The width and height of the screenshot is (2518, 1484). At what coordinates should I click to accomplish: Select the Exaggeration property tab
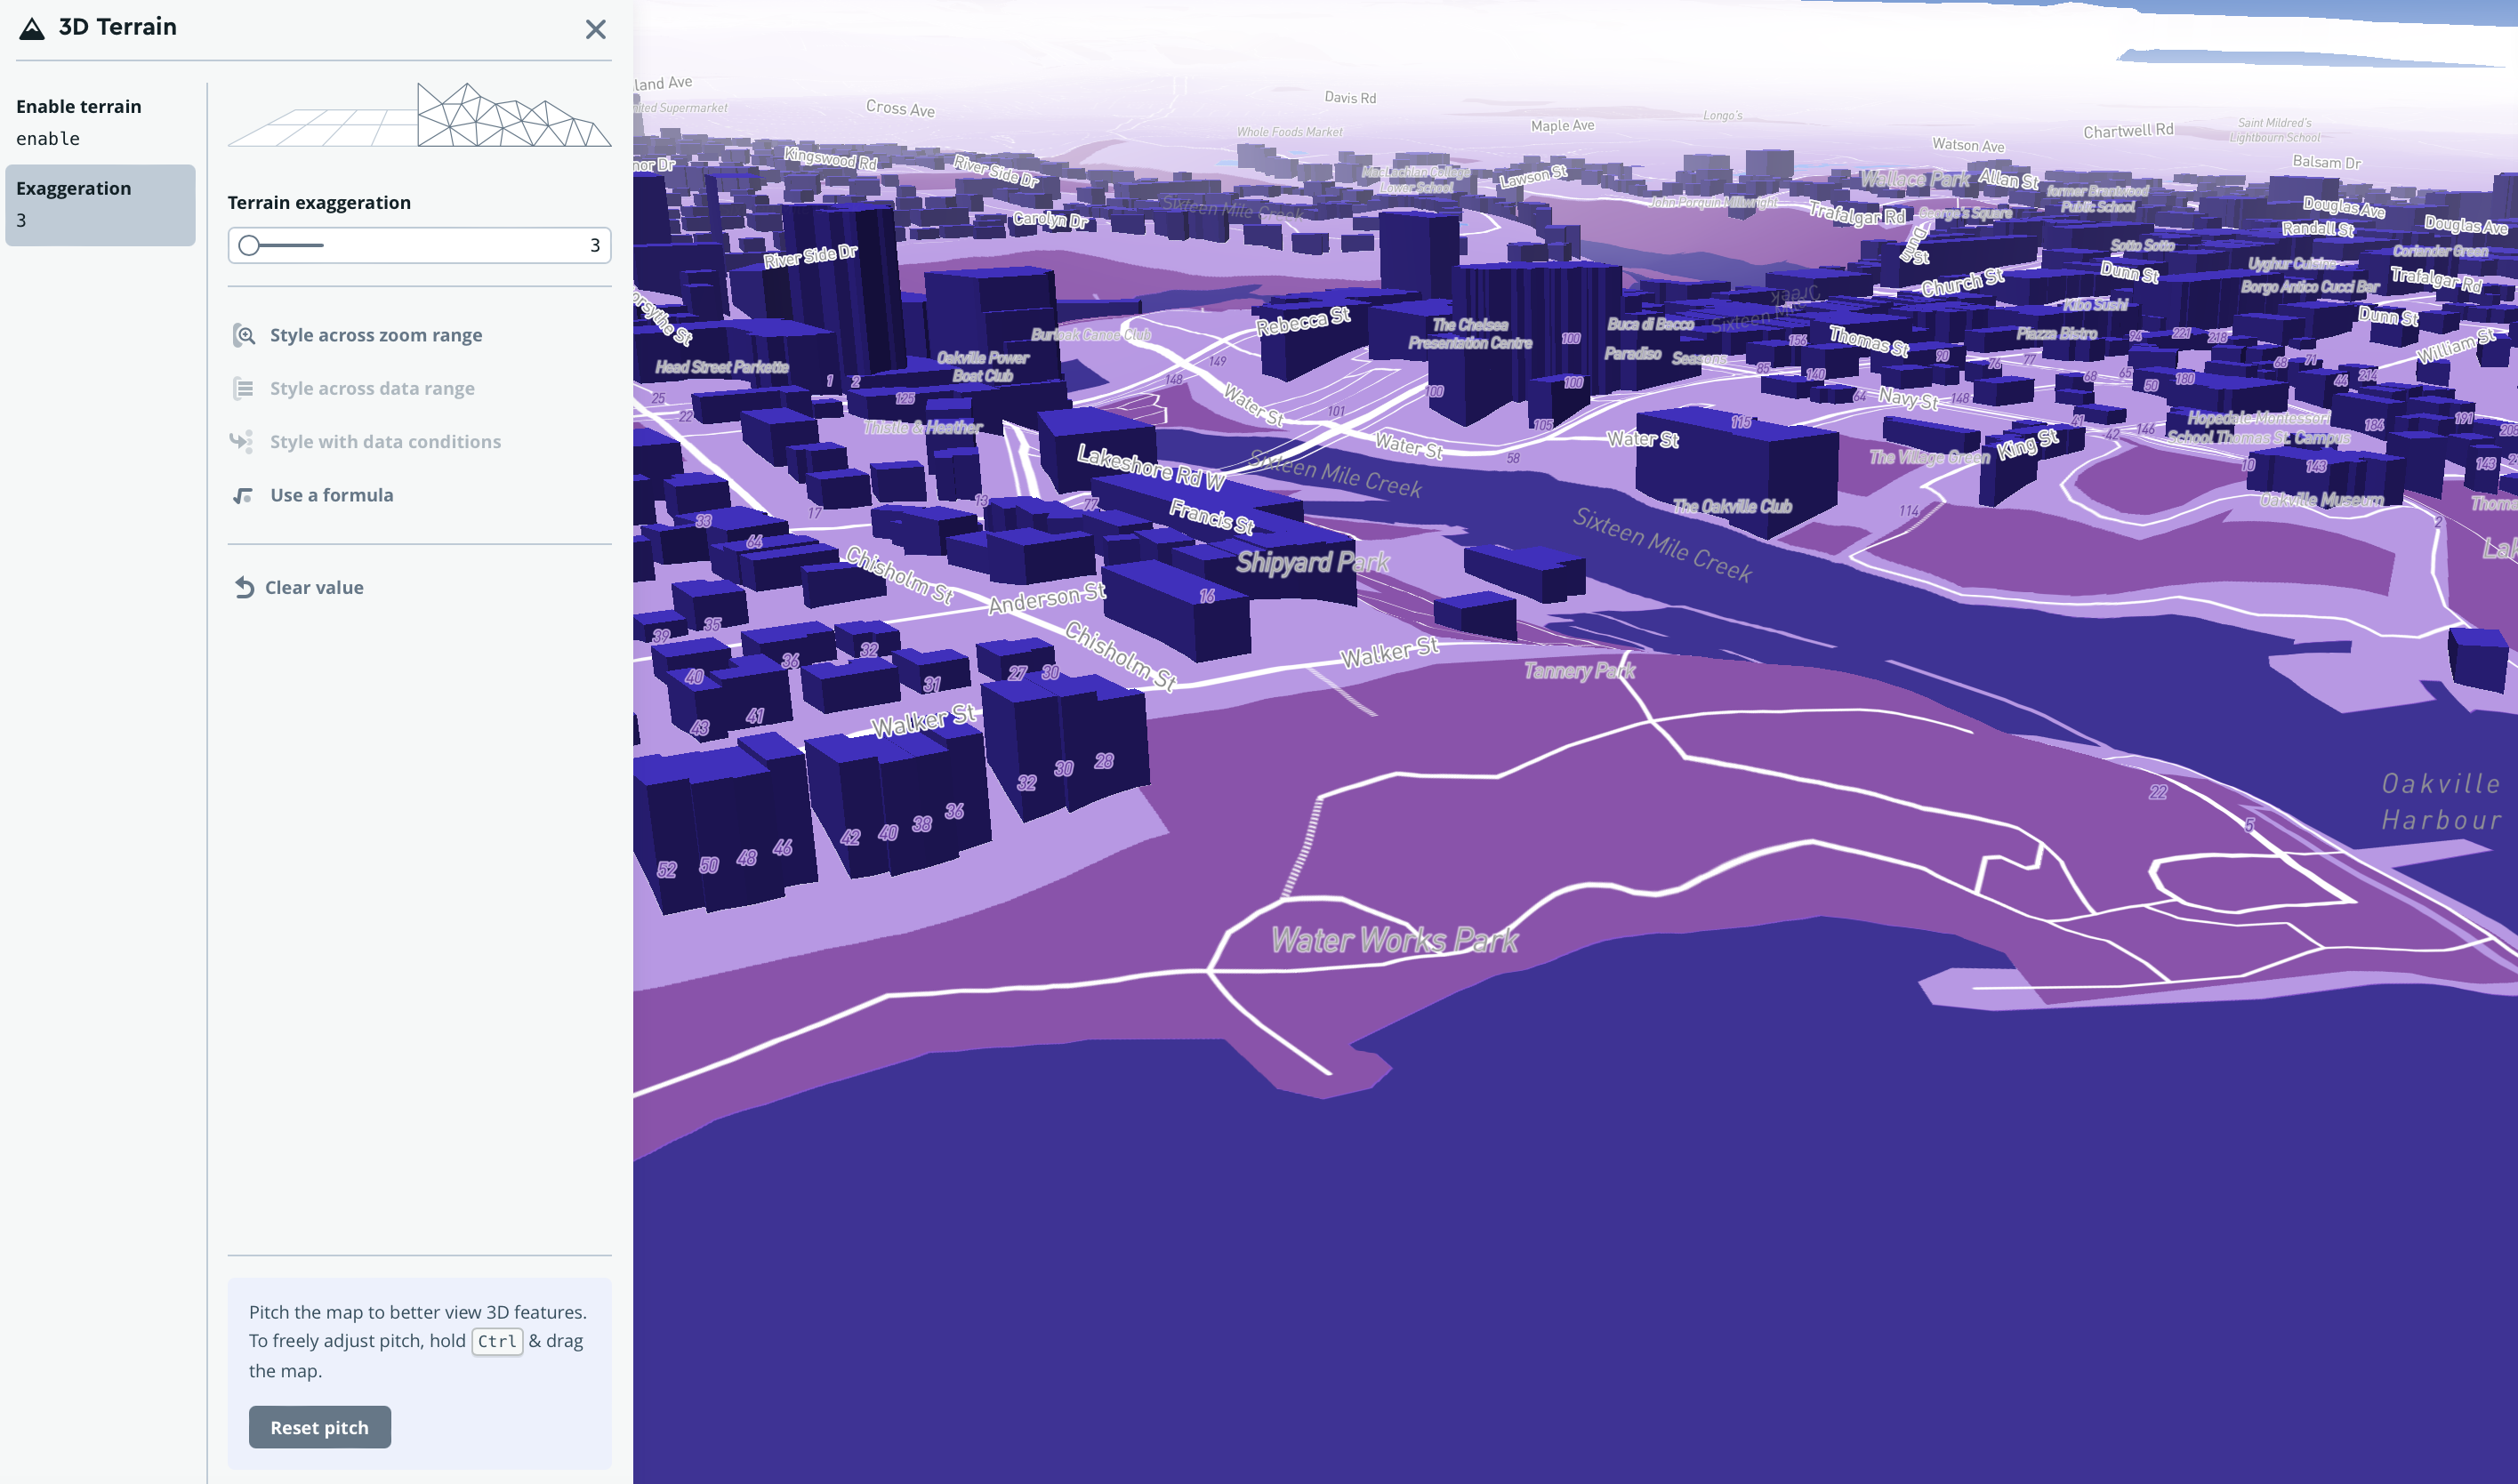pos(100,204)
